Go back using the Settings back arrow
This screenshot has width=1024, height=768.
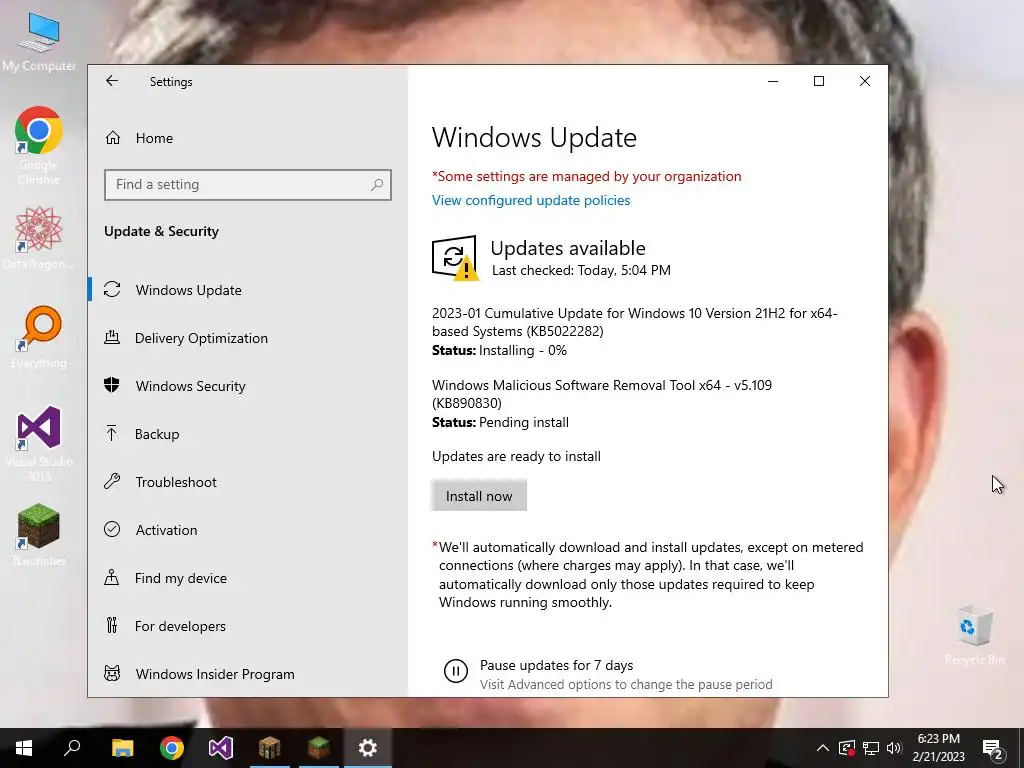click(112, 81)
